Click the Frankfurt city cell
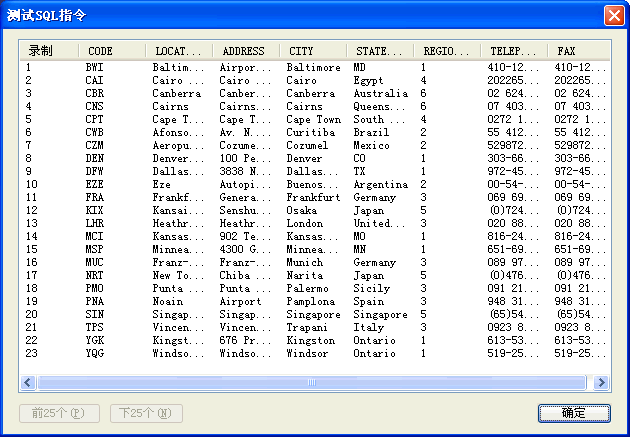Image resolution: width=630 pixels, height=437 pixels. [x=313, y=197]
